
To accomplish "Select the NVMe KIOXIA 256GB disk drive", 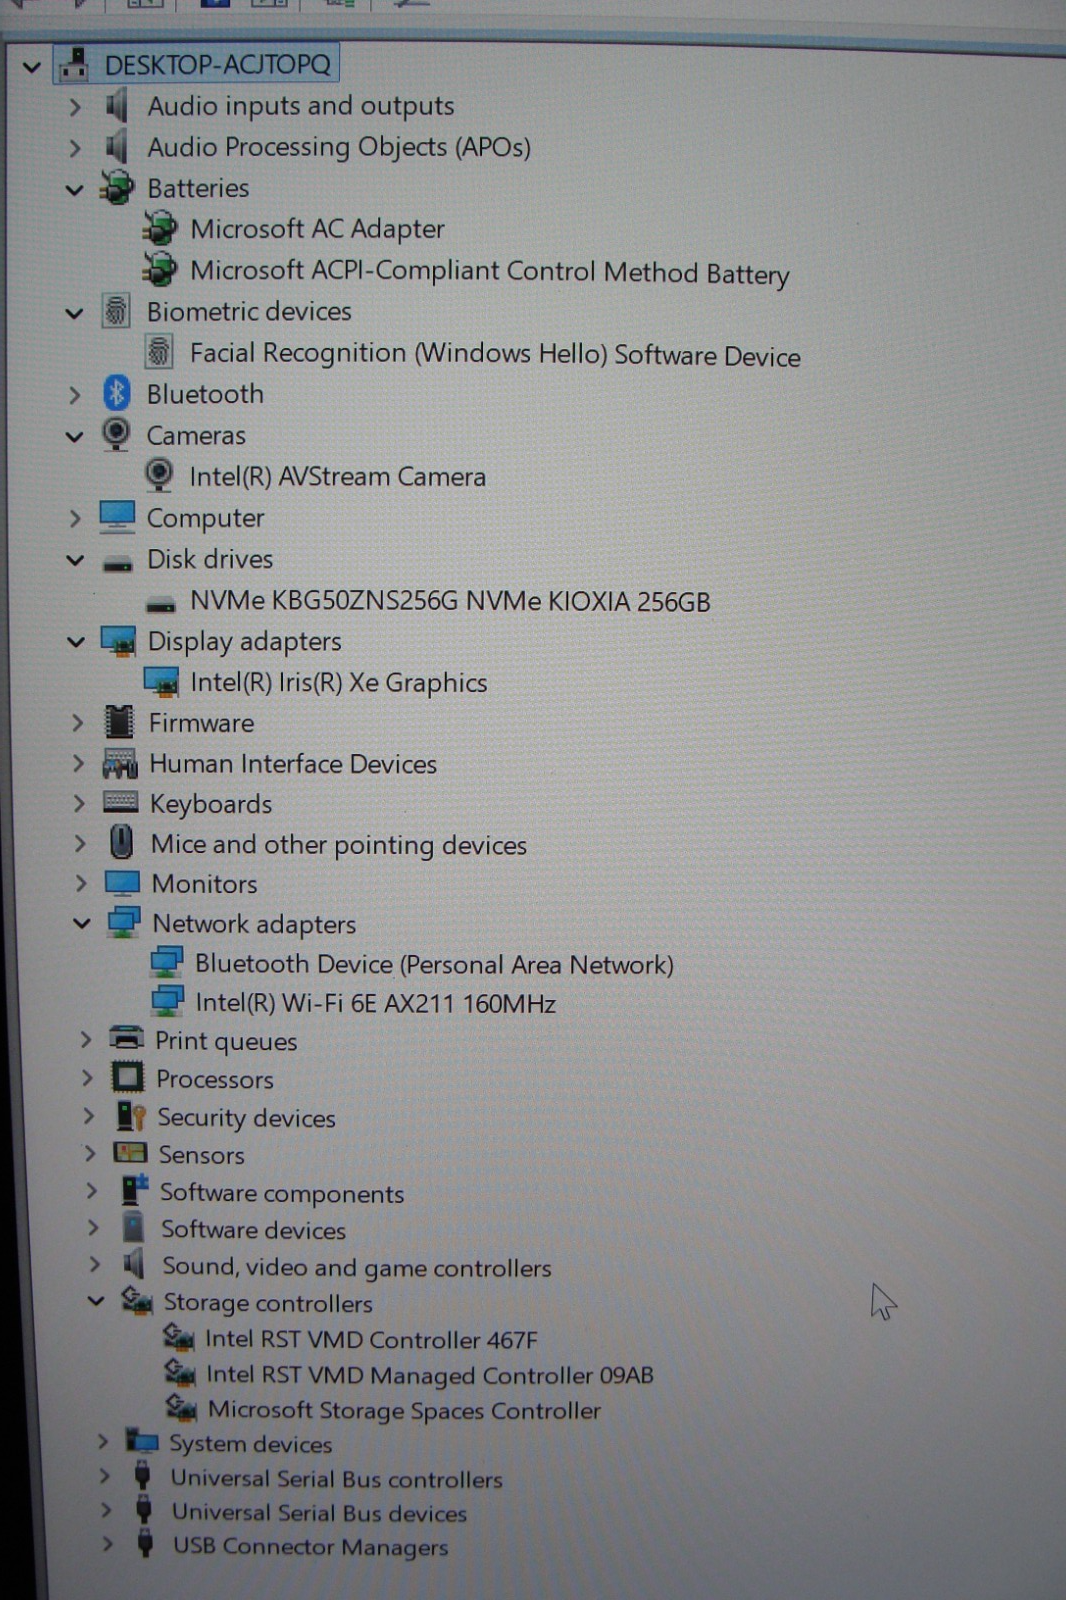I will click(450, 601).
